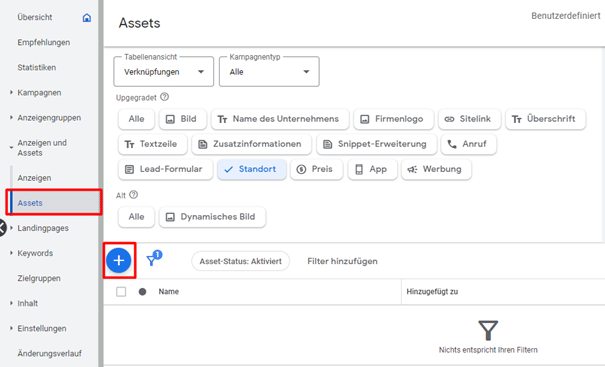
Task: Open Anzeigen sub-item in sidebar
Action: coord(34,178)
